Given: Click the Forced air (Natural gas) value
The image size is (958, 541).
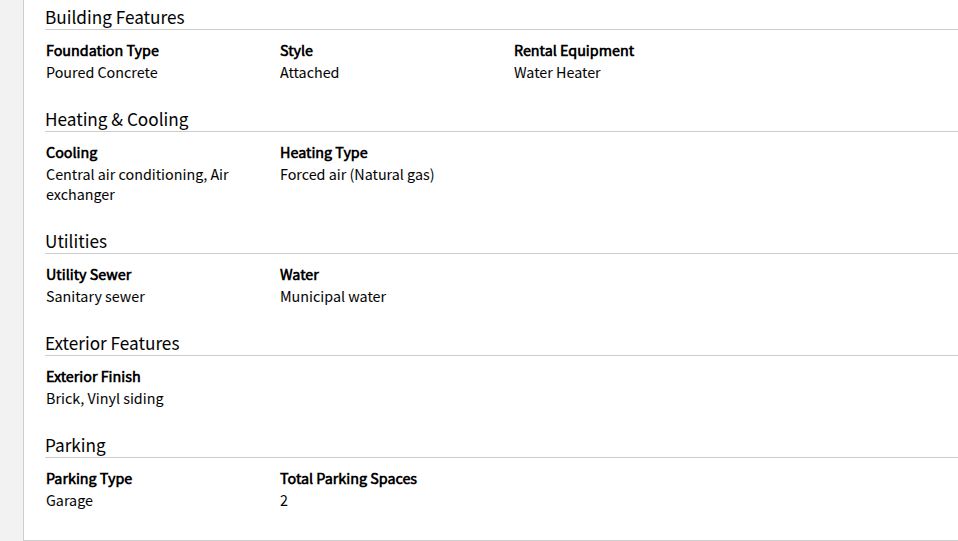Looking at the screenshot, I should click(x=357, y=175).
